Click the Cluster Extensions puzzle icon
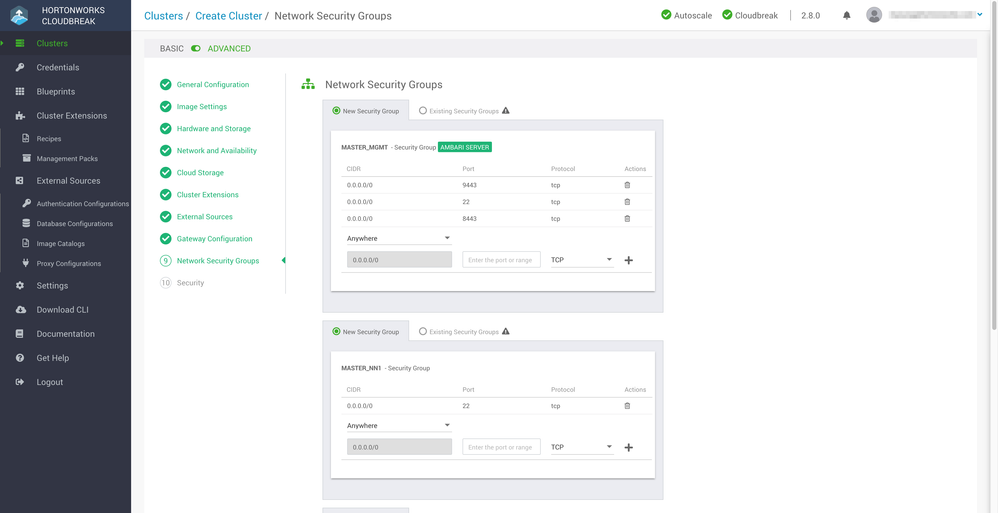998x513 pixels. [x=20, y=116]
